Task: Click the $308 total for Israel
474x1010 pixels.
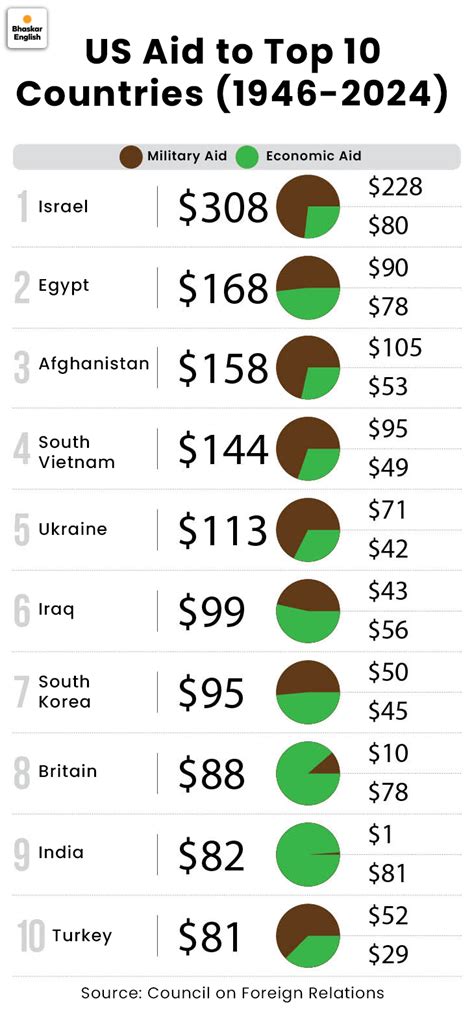Action: point(223,208)
